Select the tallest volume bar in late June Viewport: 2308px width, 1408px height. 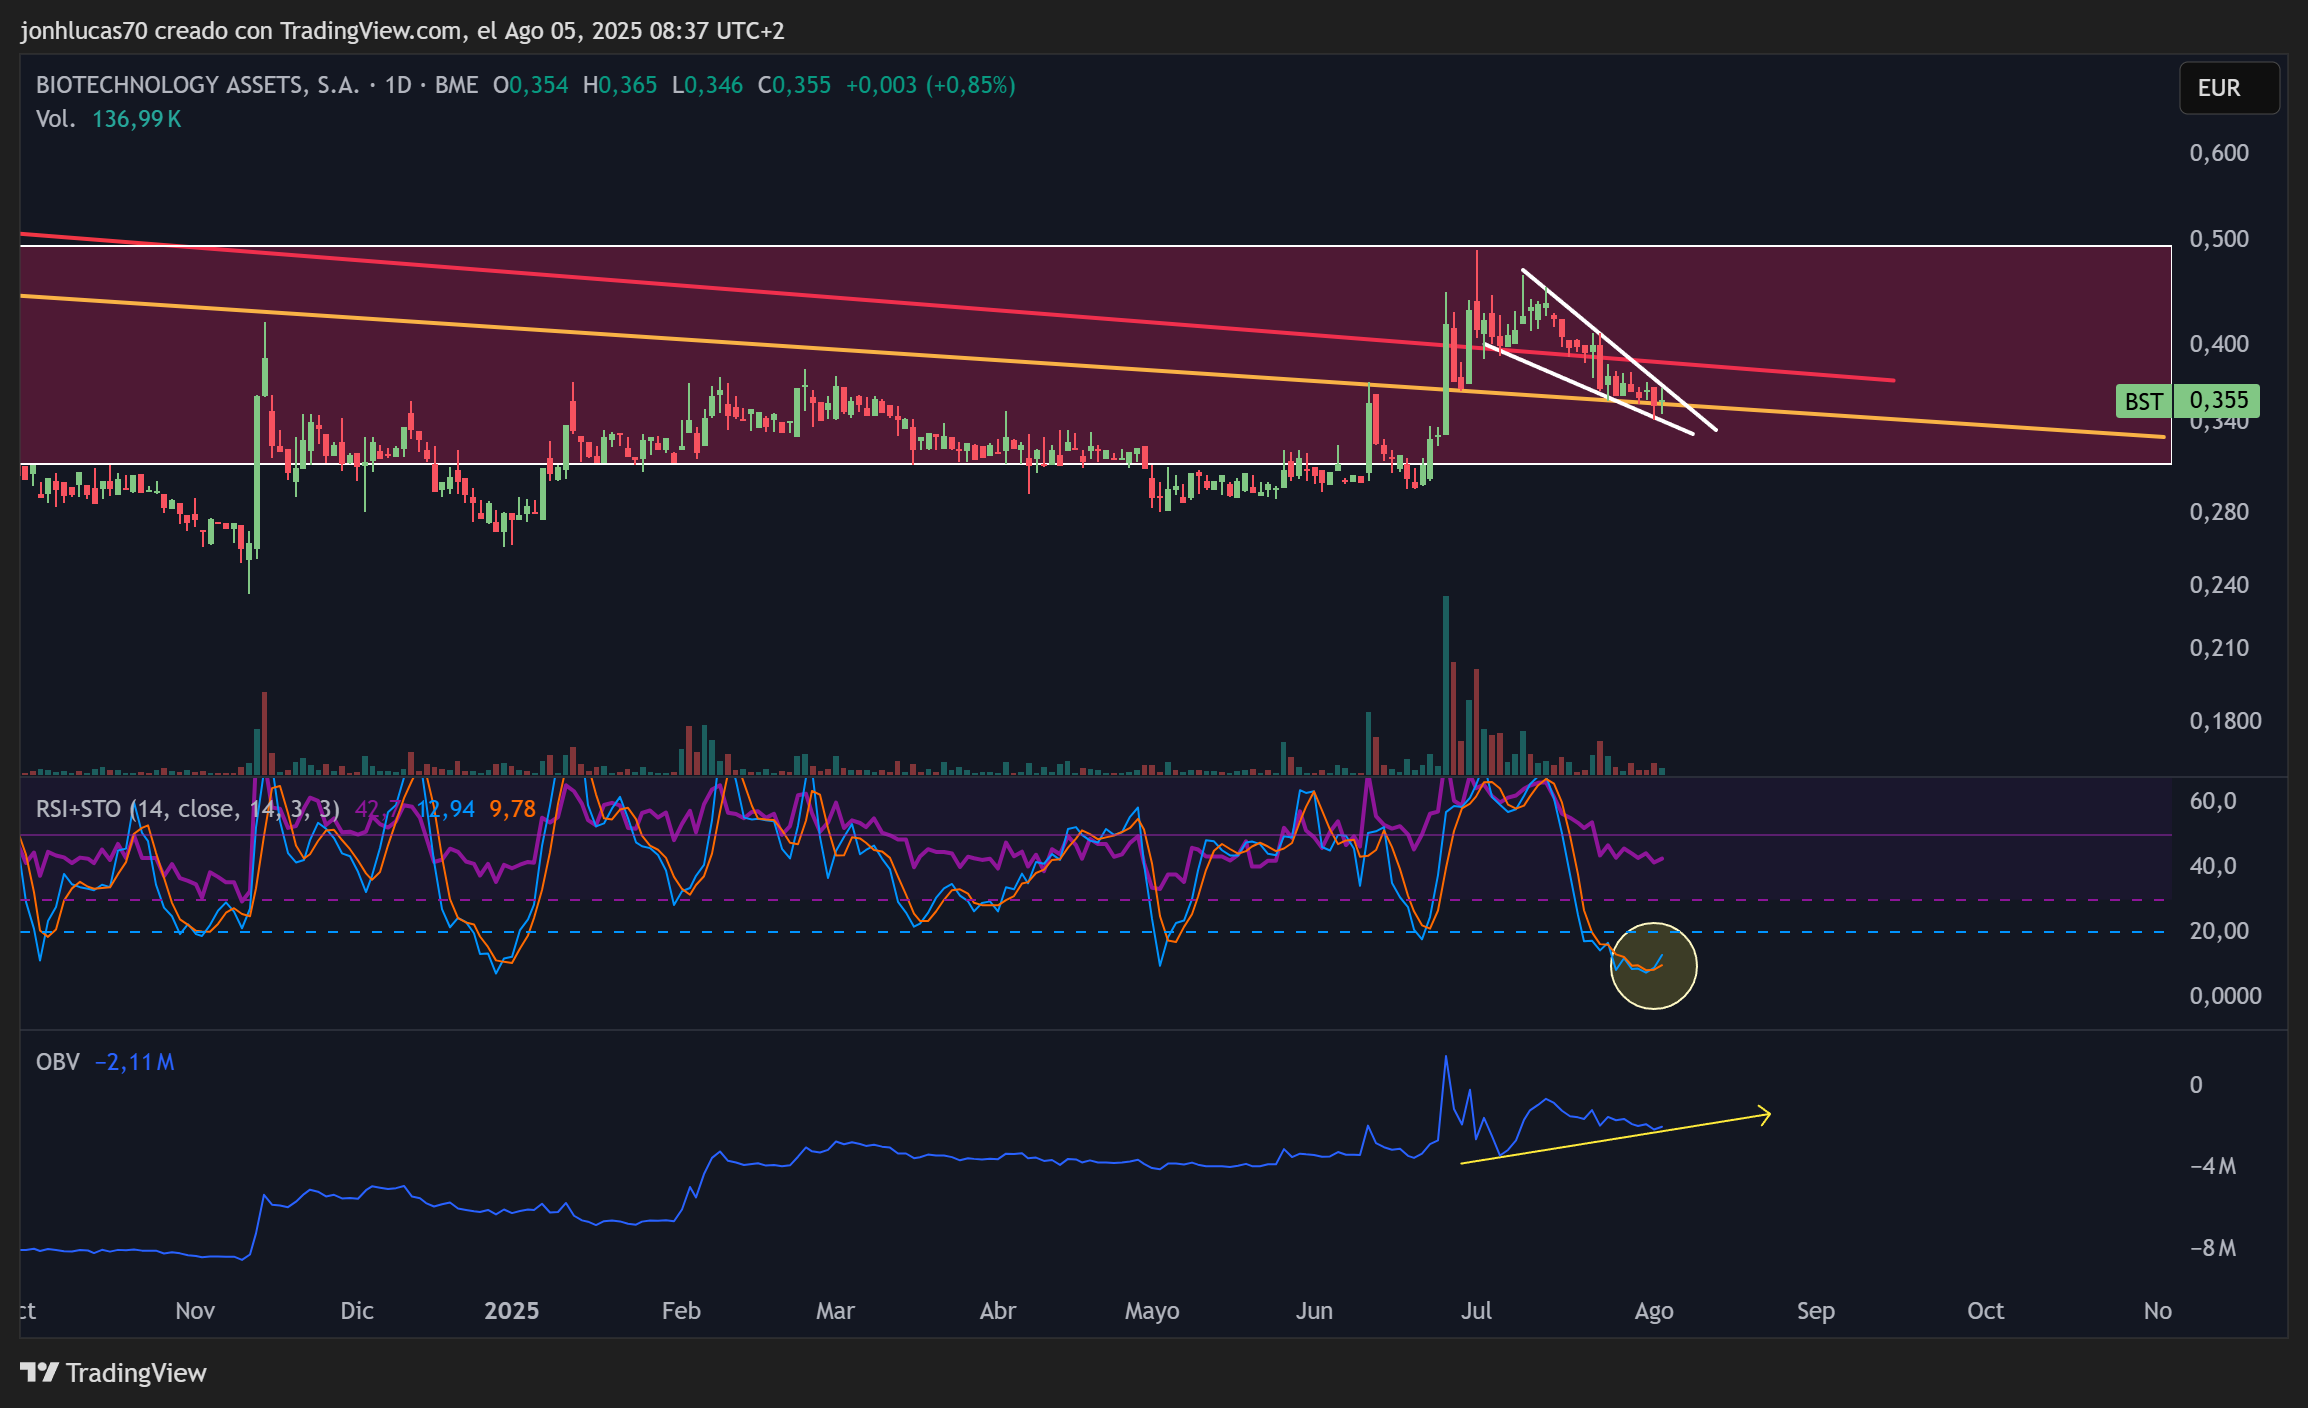click(x=1446, y=685)
